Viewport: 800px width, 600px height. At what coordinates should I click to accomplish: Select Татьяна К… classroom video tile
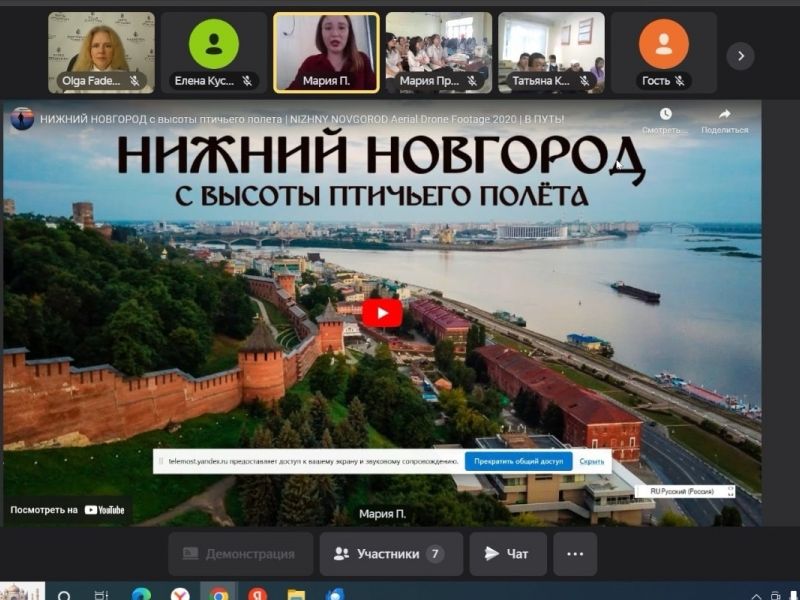(551, 52)
